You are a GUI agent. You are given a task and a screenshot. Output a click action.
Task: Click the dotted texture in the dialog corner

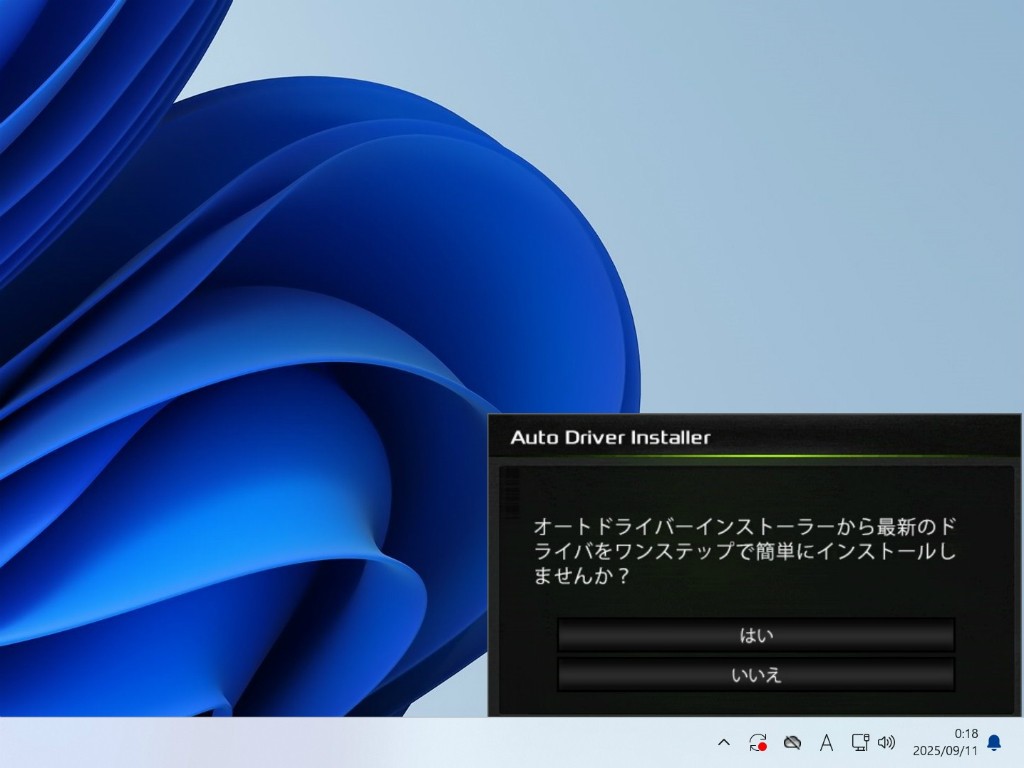pyautogui.click(x=509, y=486)
